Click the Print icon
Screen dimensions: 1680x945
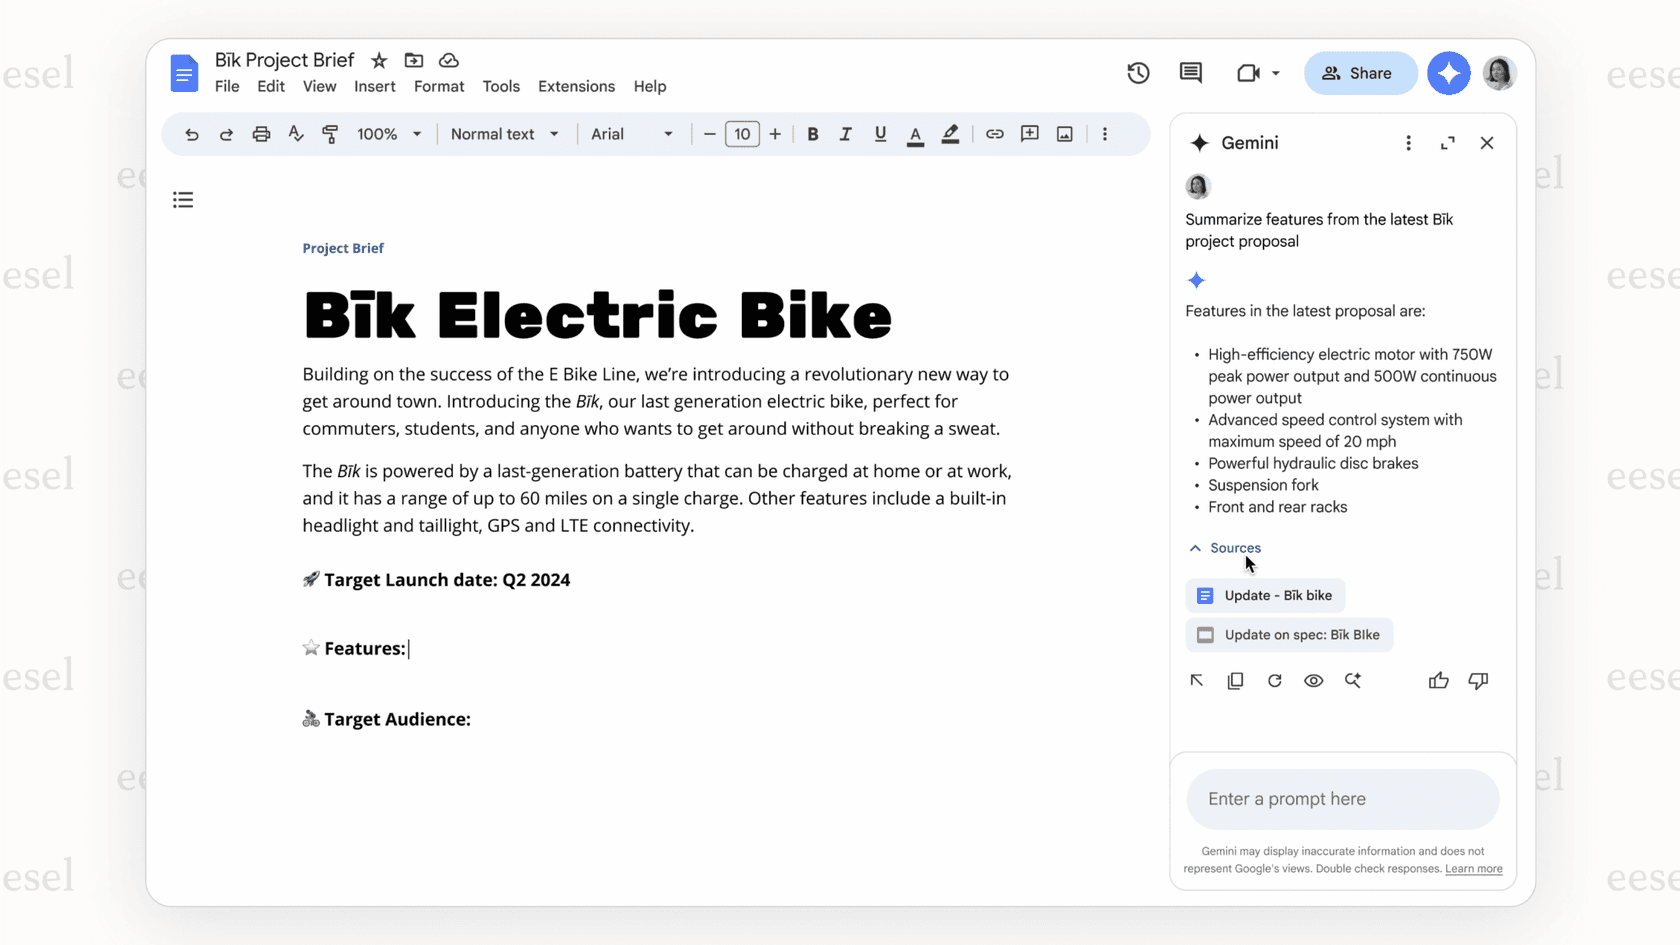(261, 133)
